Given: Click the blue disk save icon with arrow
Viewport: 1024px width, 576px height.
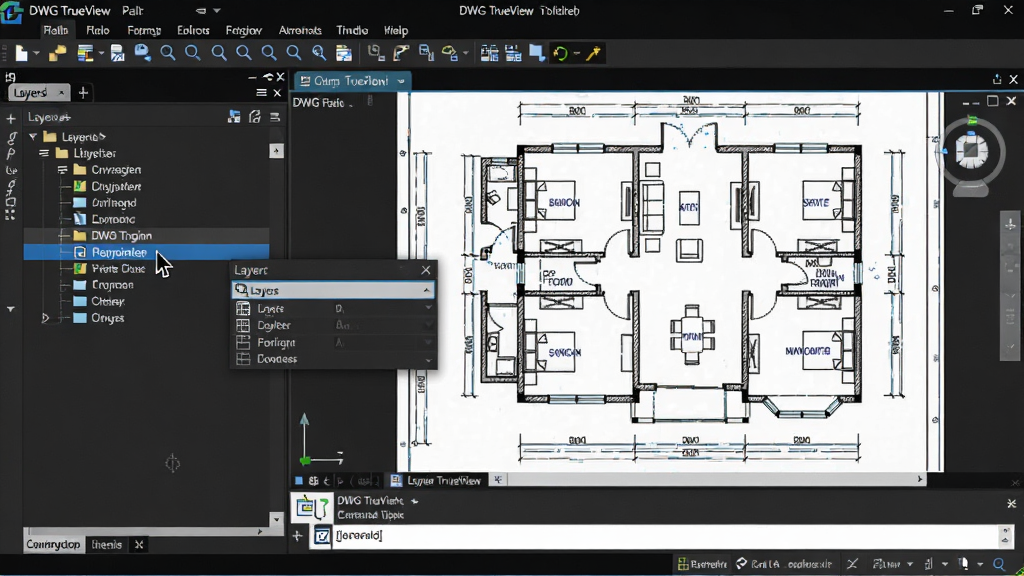Looking at the screenshot, I should pos(142,53).
